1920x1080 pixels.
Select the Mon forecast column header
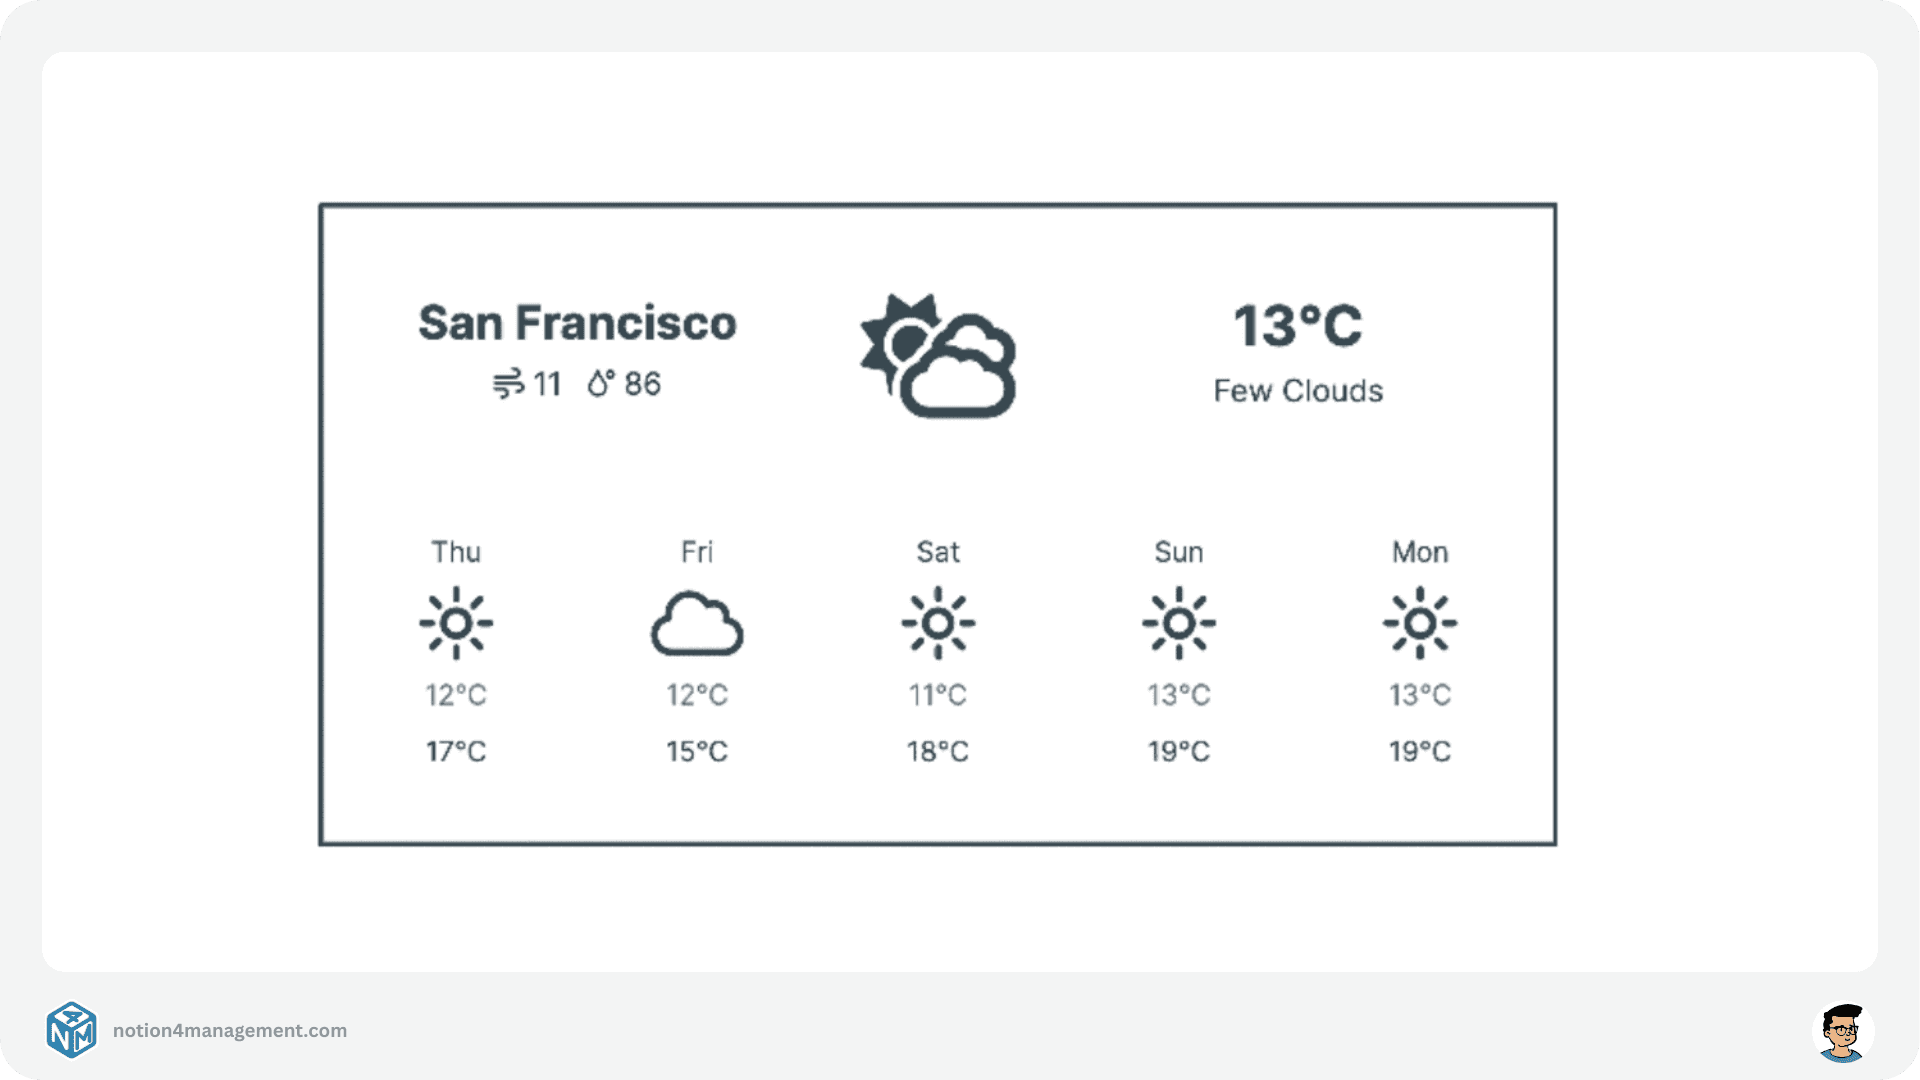coord(1420,551)
